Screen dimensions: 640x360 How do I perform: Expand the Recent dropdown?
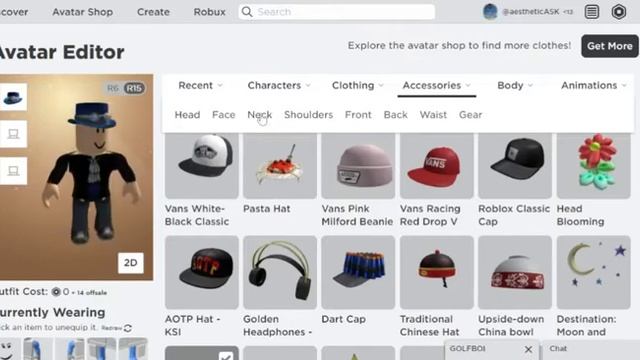200,85
